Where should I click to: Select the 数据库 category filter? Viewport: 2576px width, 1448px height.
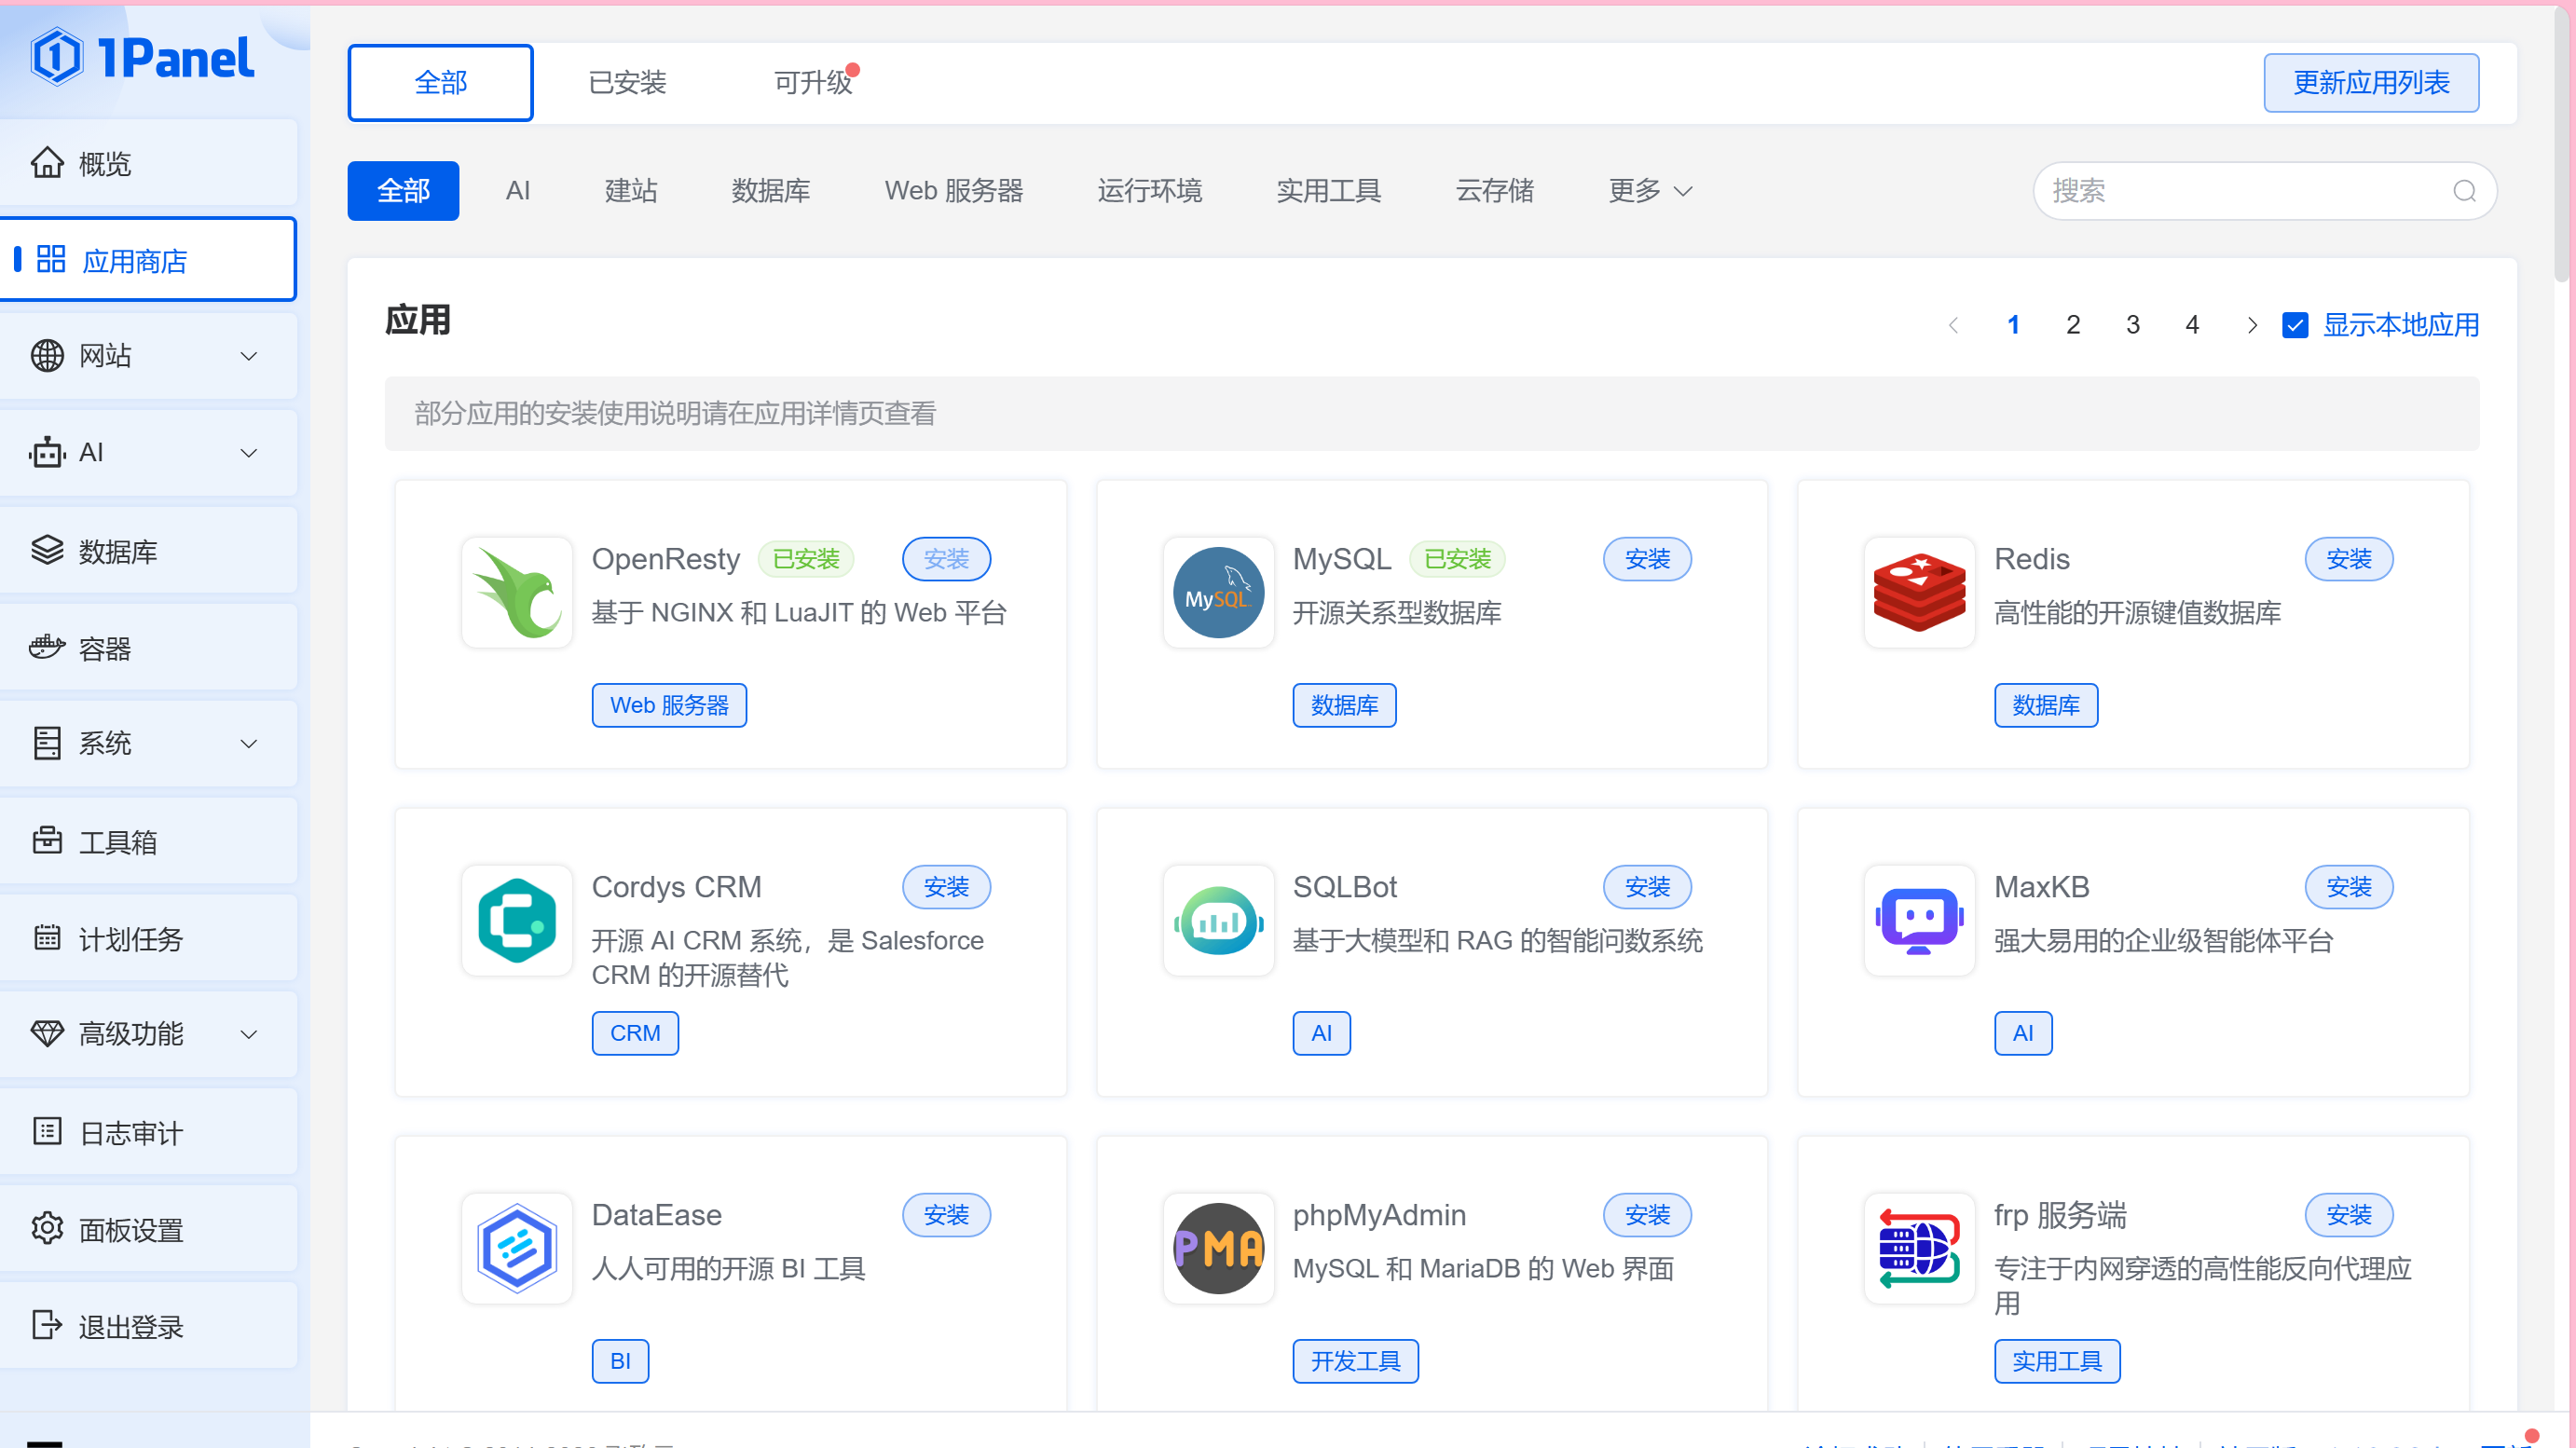click(770, 191)
